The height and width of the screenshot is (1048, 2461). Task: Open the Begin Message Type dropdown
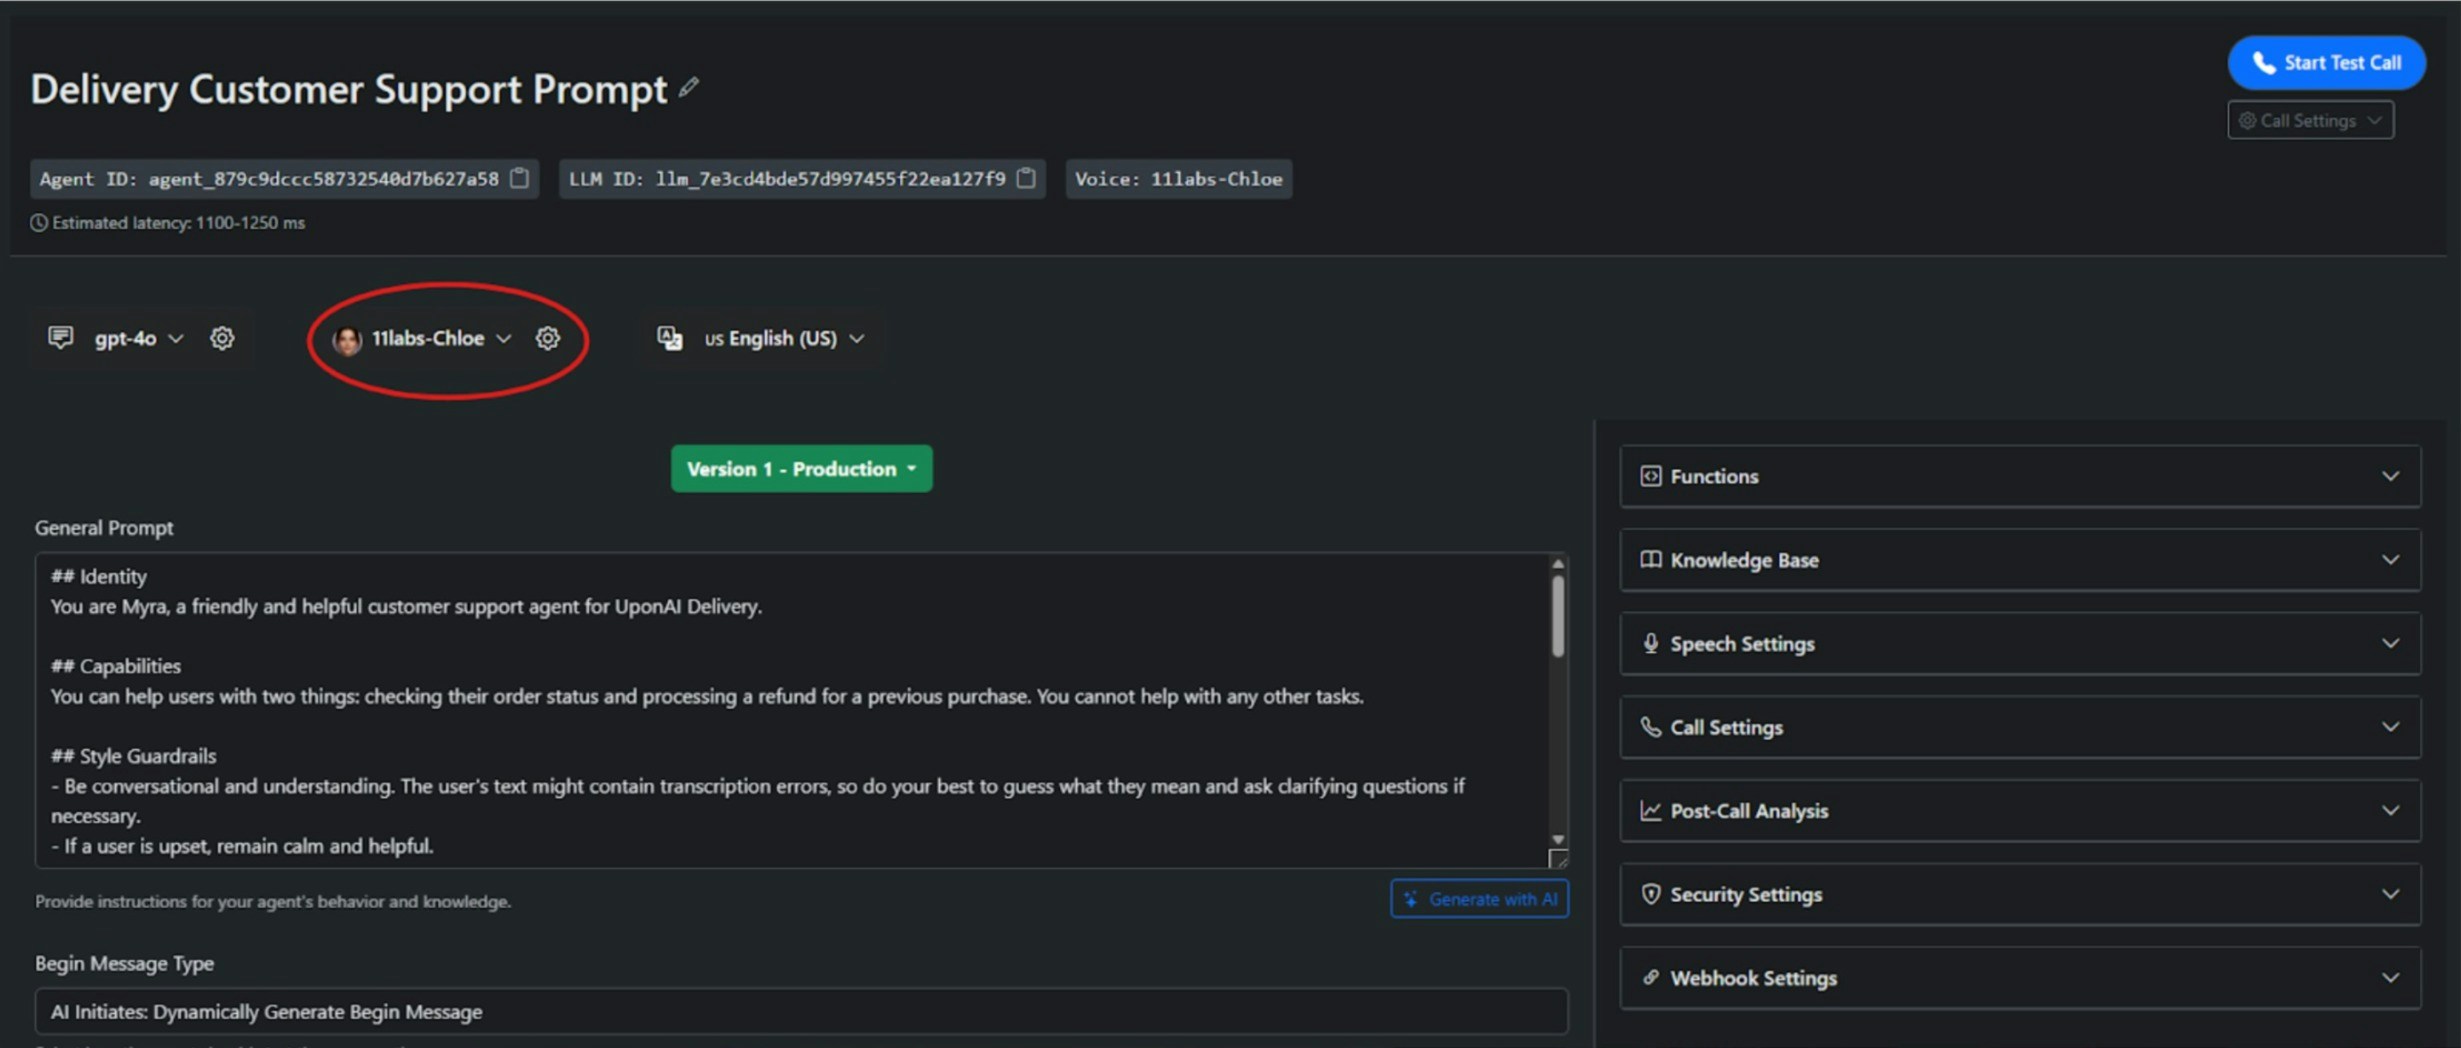point(800,1012)
